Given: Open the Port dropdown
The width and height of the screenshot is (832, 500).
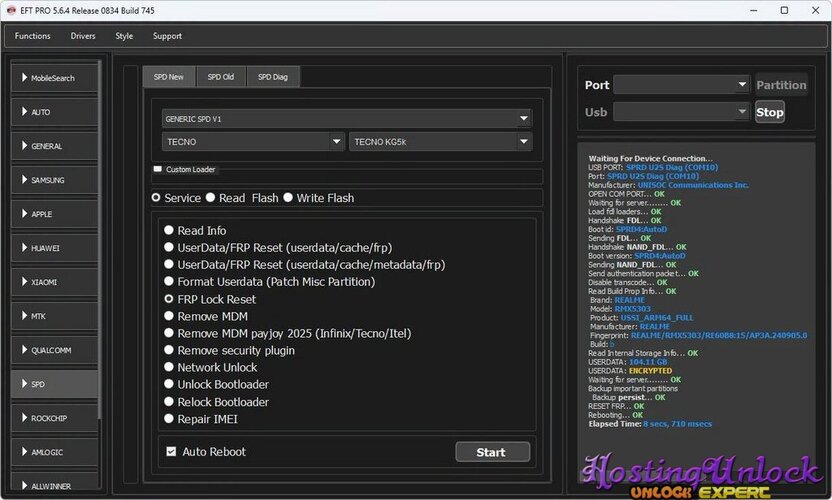Looking at the screenshot, I should click(681, 85).
